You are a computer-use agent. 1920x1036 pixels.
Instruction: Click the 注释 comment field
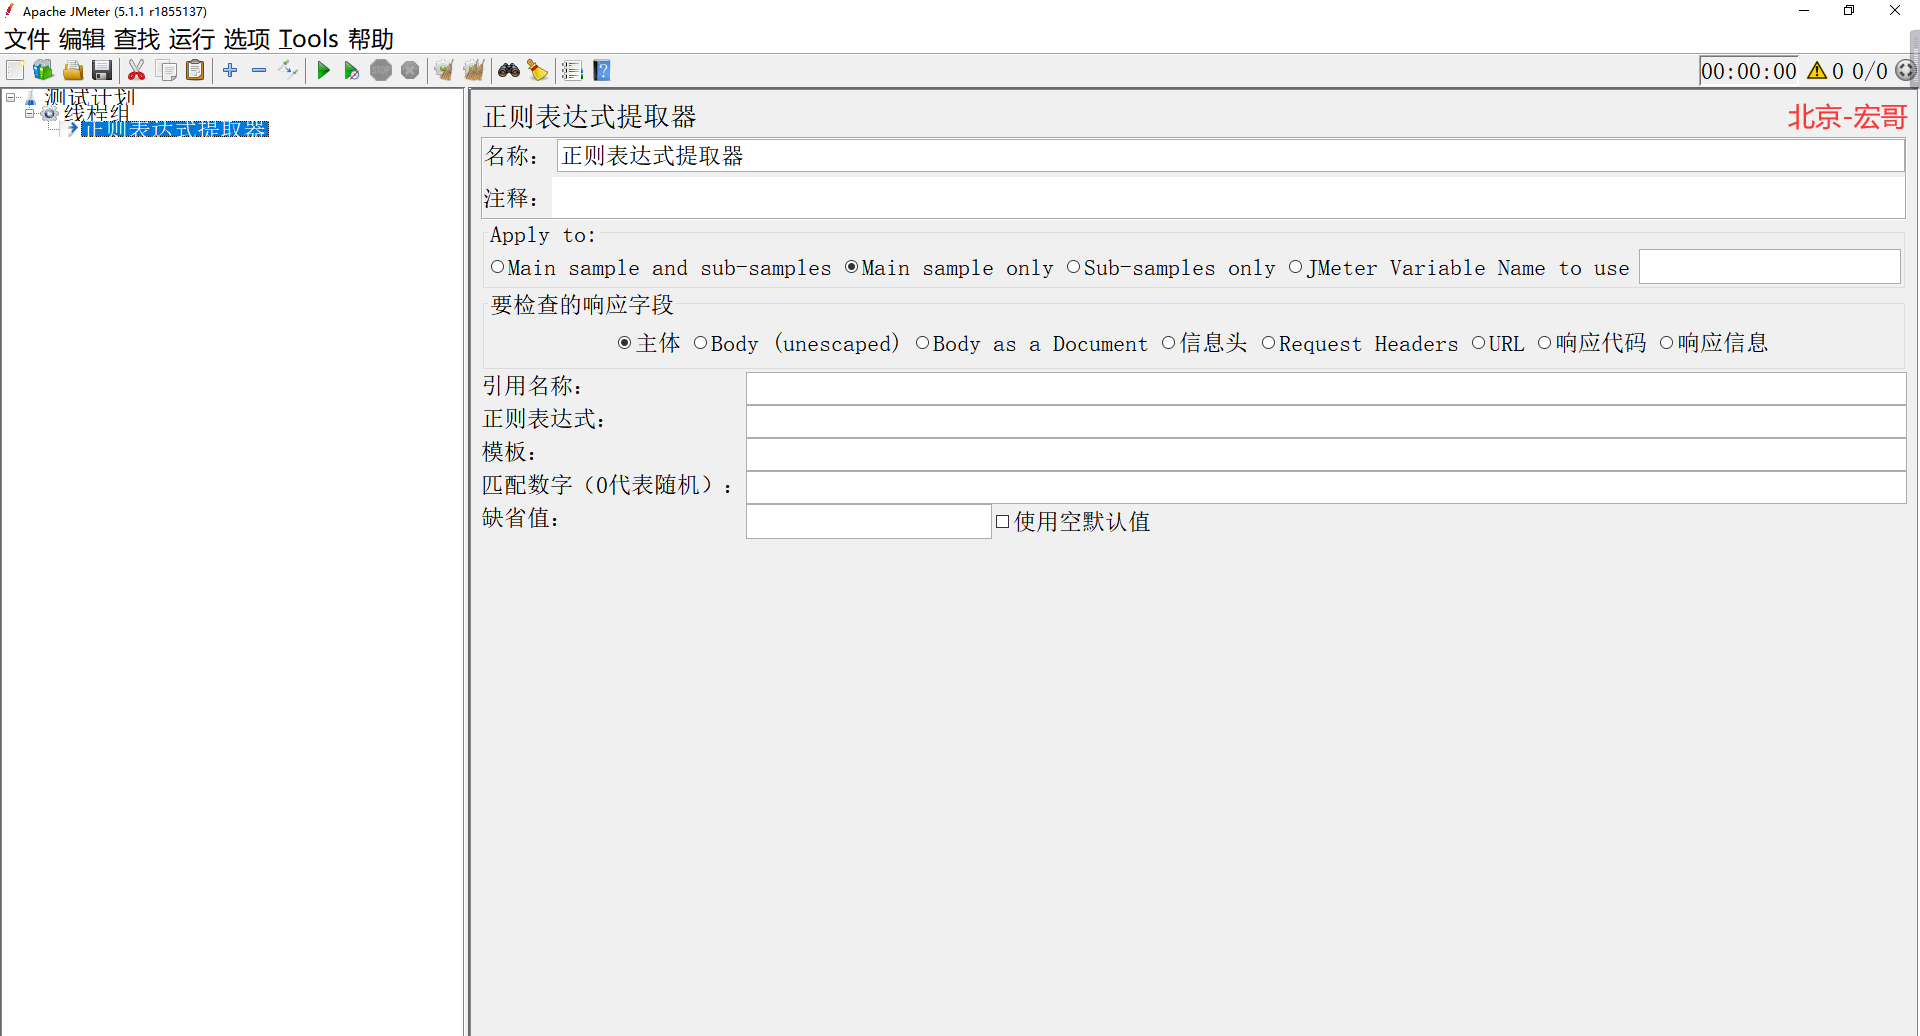pyautogui.click(x=1228, y=198)
